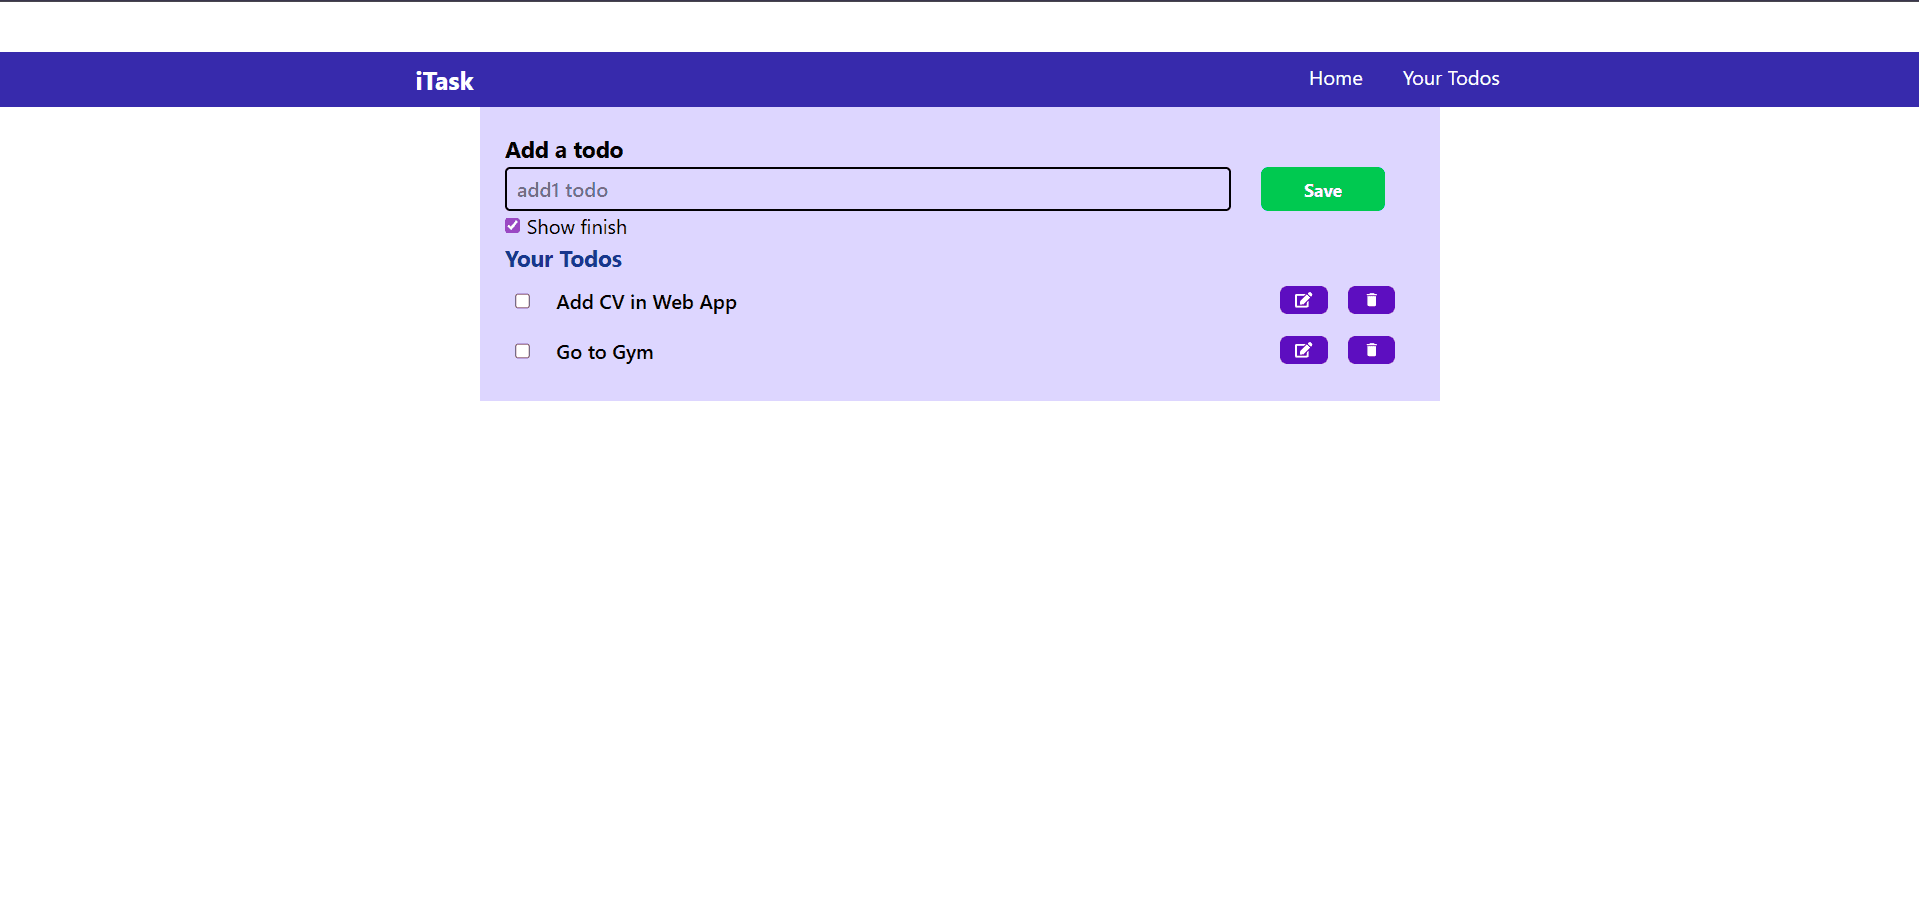1919x912 pixels.
Task: Click the Go to Gym todo label
Action: pyautogui.click(x=604, y=351)
